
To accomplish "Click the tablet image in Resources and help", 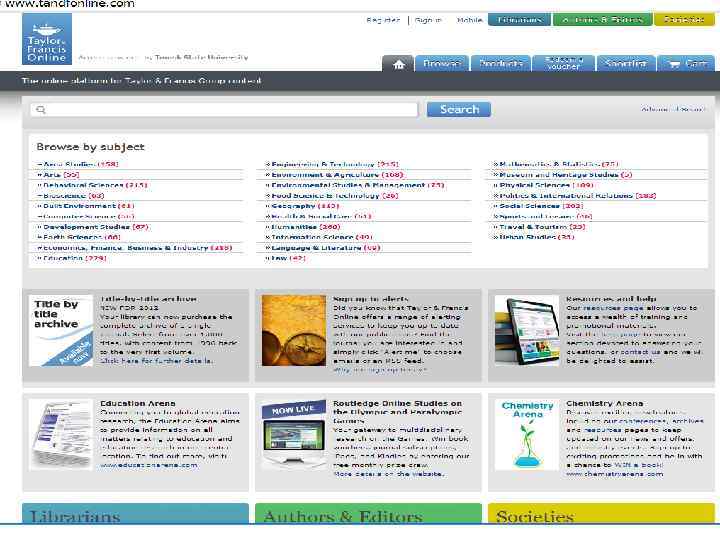I will click(527, 331).
